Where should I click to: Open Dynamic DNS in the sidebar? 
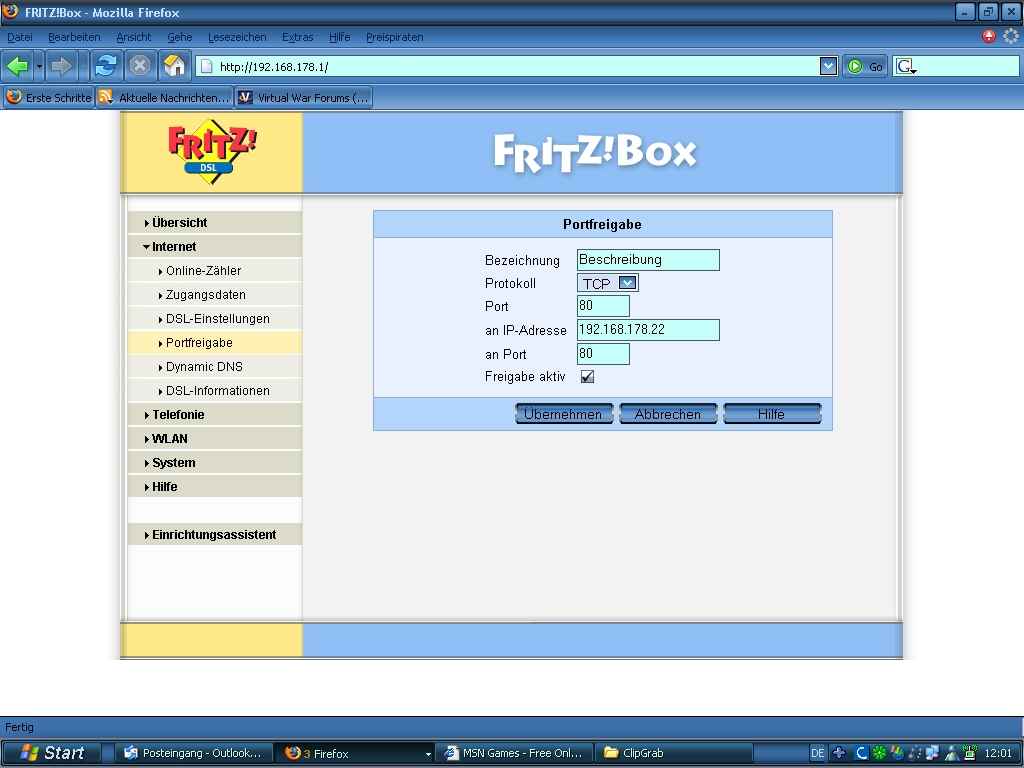[215, 367]
